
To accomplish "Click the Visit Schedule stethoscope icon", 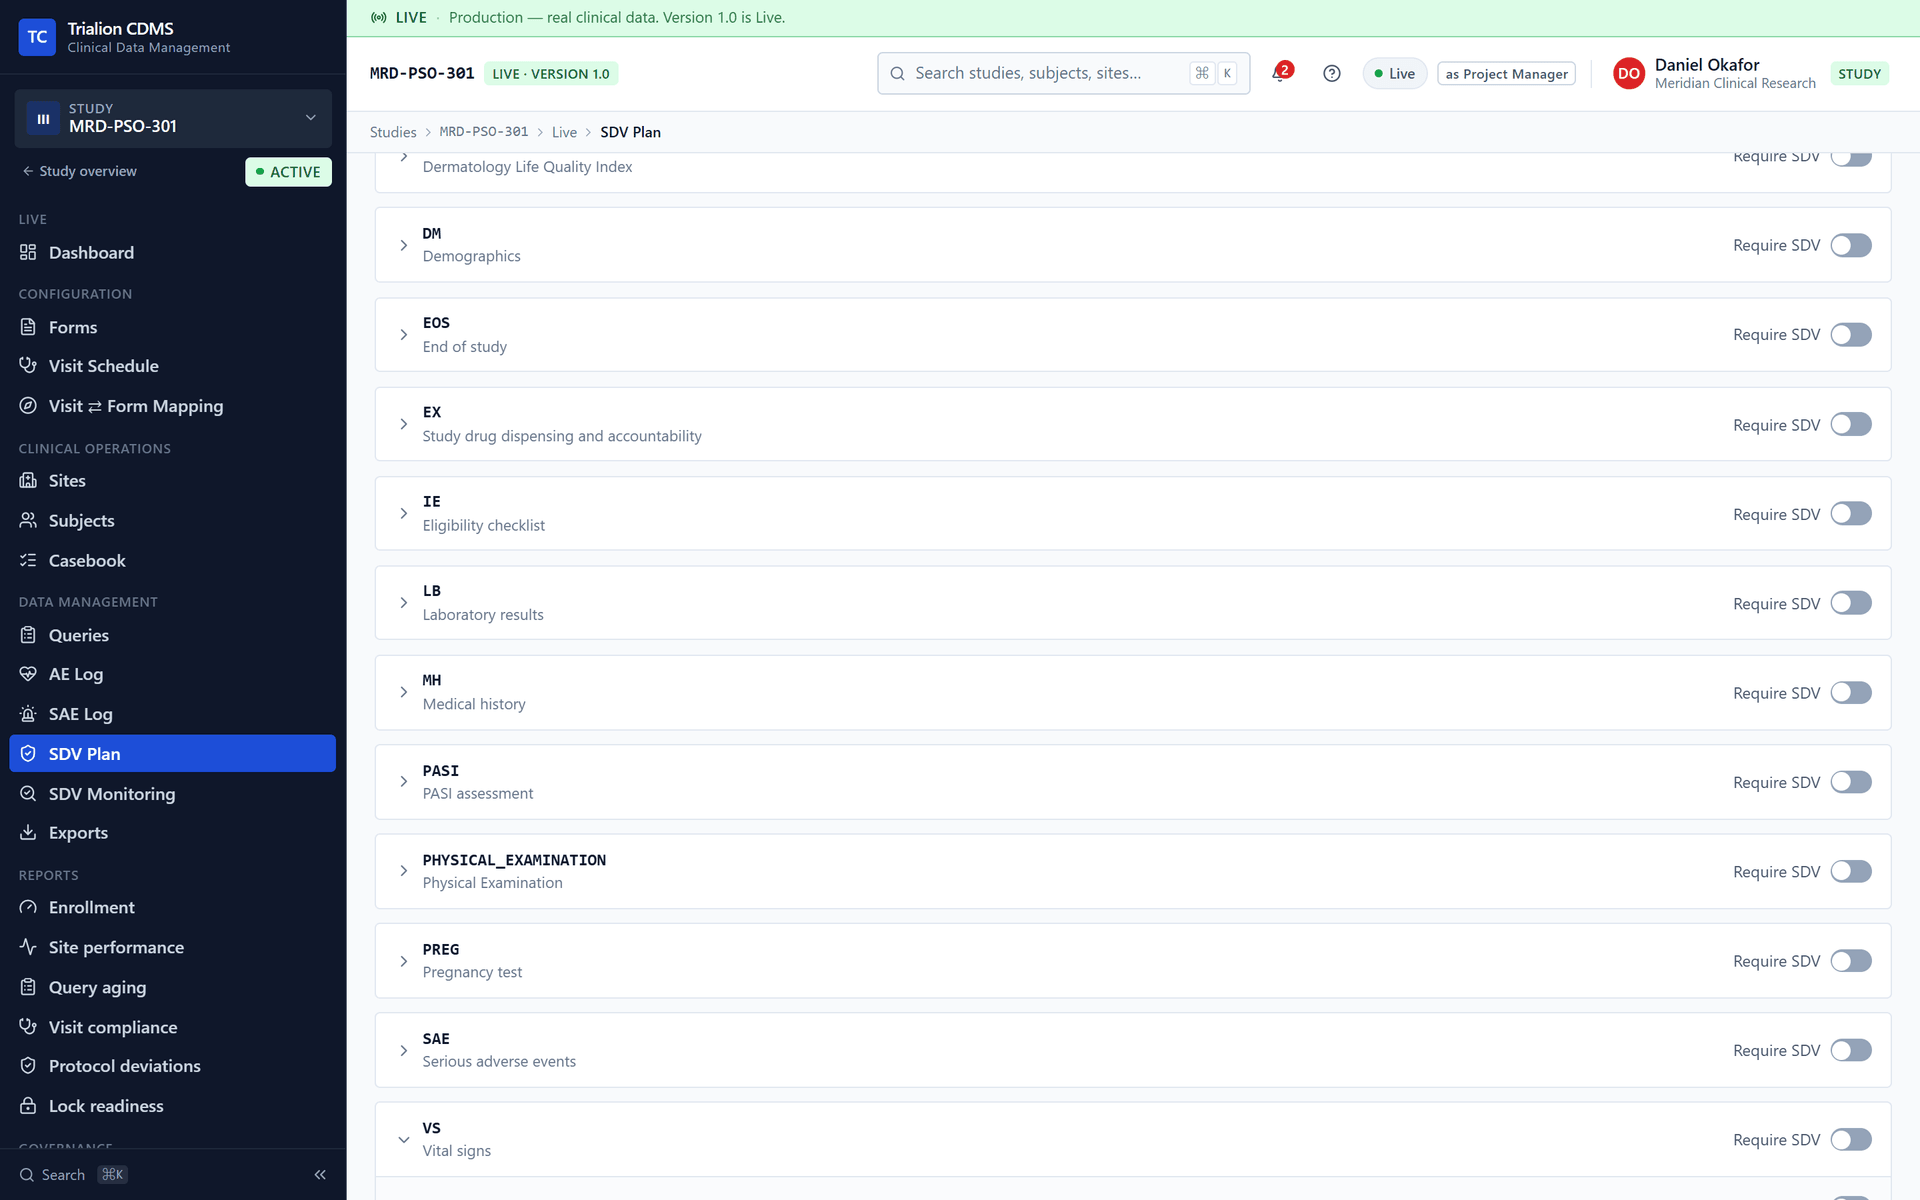I will coord(28,366).
